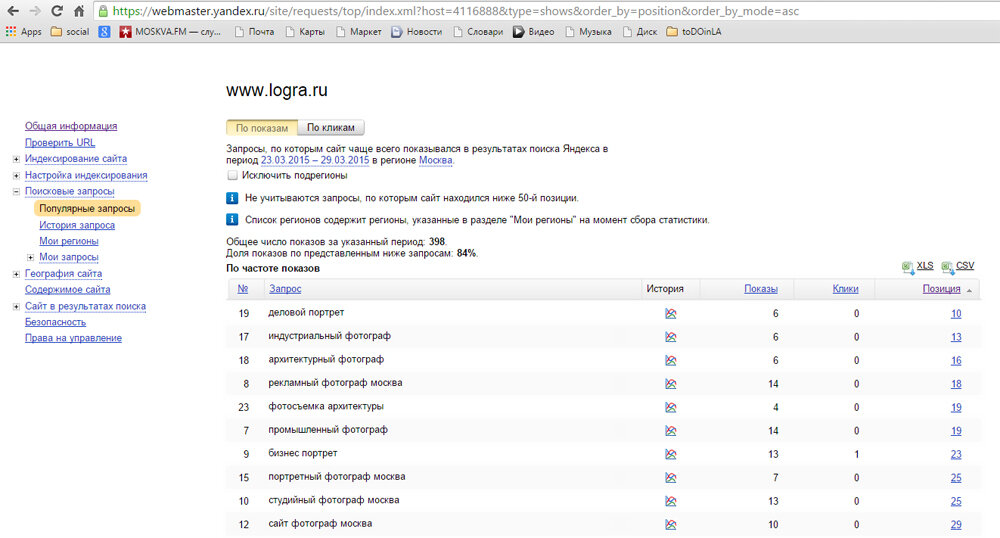The height and width of the screenshot is (538, 1000).
Task: Open the Содержимое сайта link
Action: [x=68, y=289]
